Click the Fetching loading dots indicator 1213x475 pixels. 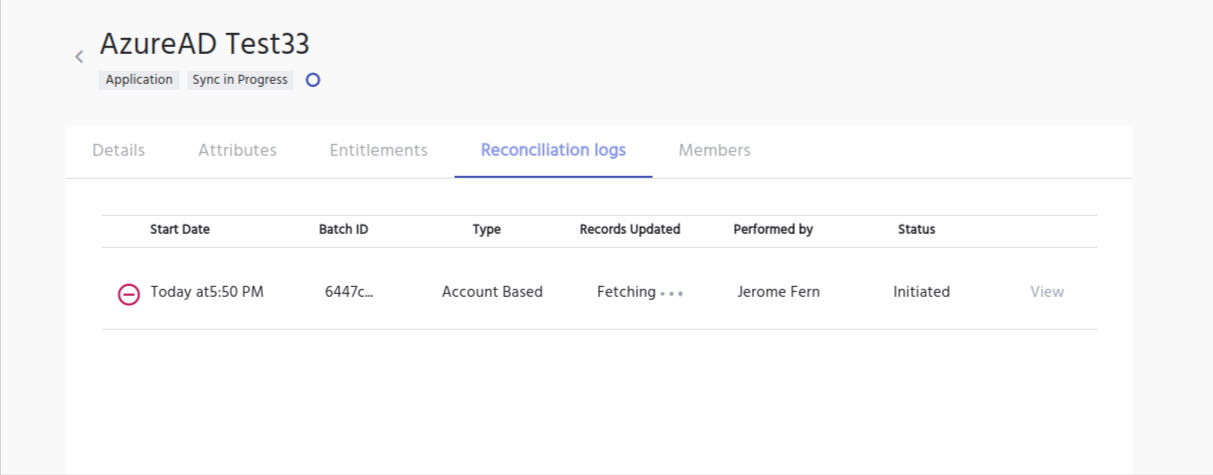coord(672,294)
